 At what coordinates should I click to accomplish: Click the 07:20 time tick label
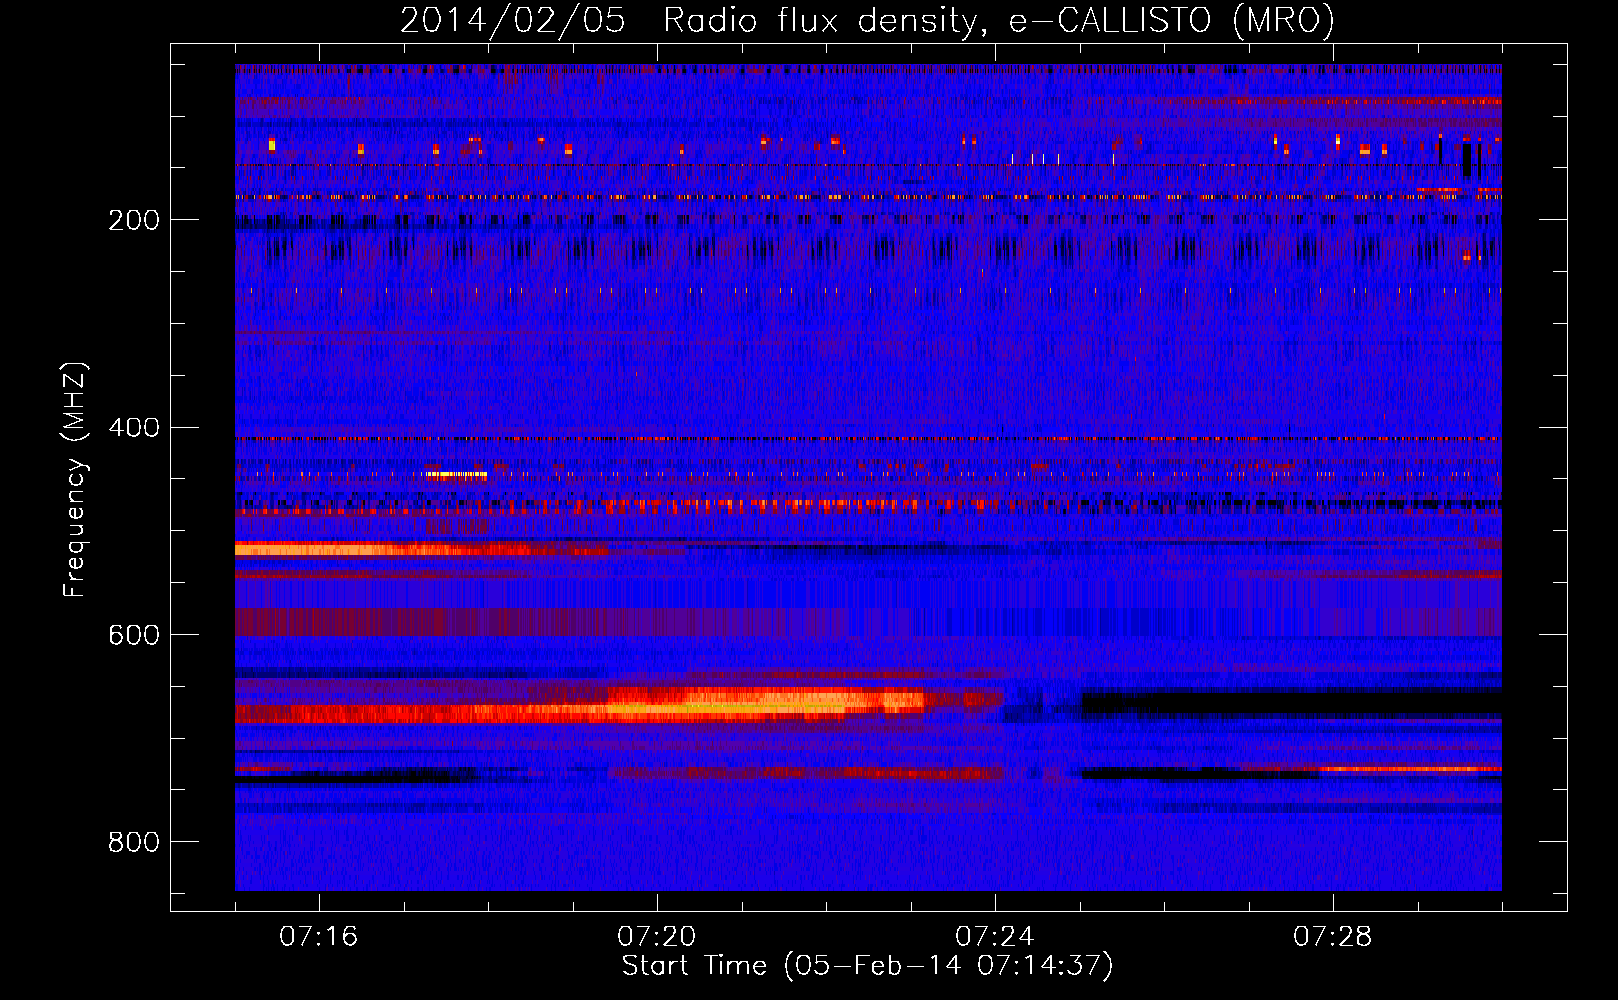pyautogui.click(x=657, y=937)
